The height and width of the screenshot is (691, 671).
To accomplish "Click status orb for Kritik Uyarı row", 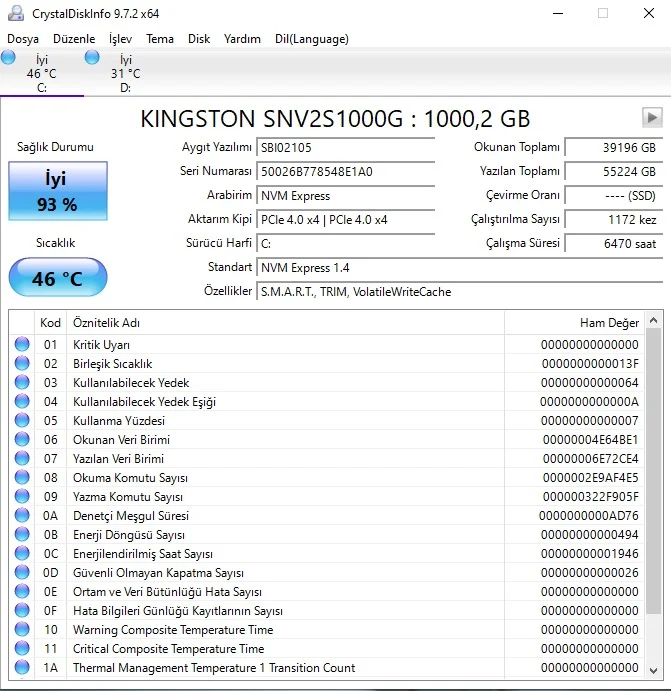I will point(22,345).
